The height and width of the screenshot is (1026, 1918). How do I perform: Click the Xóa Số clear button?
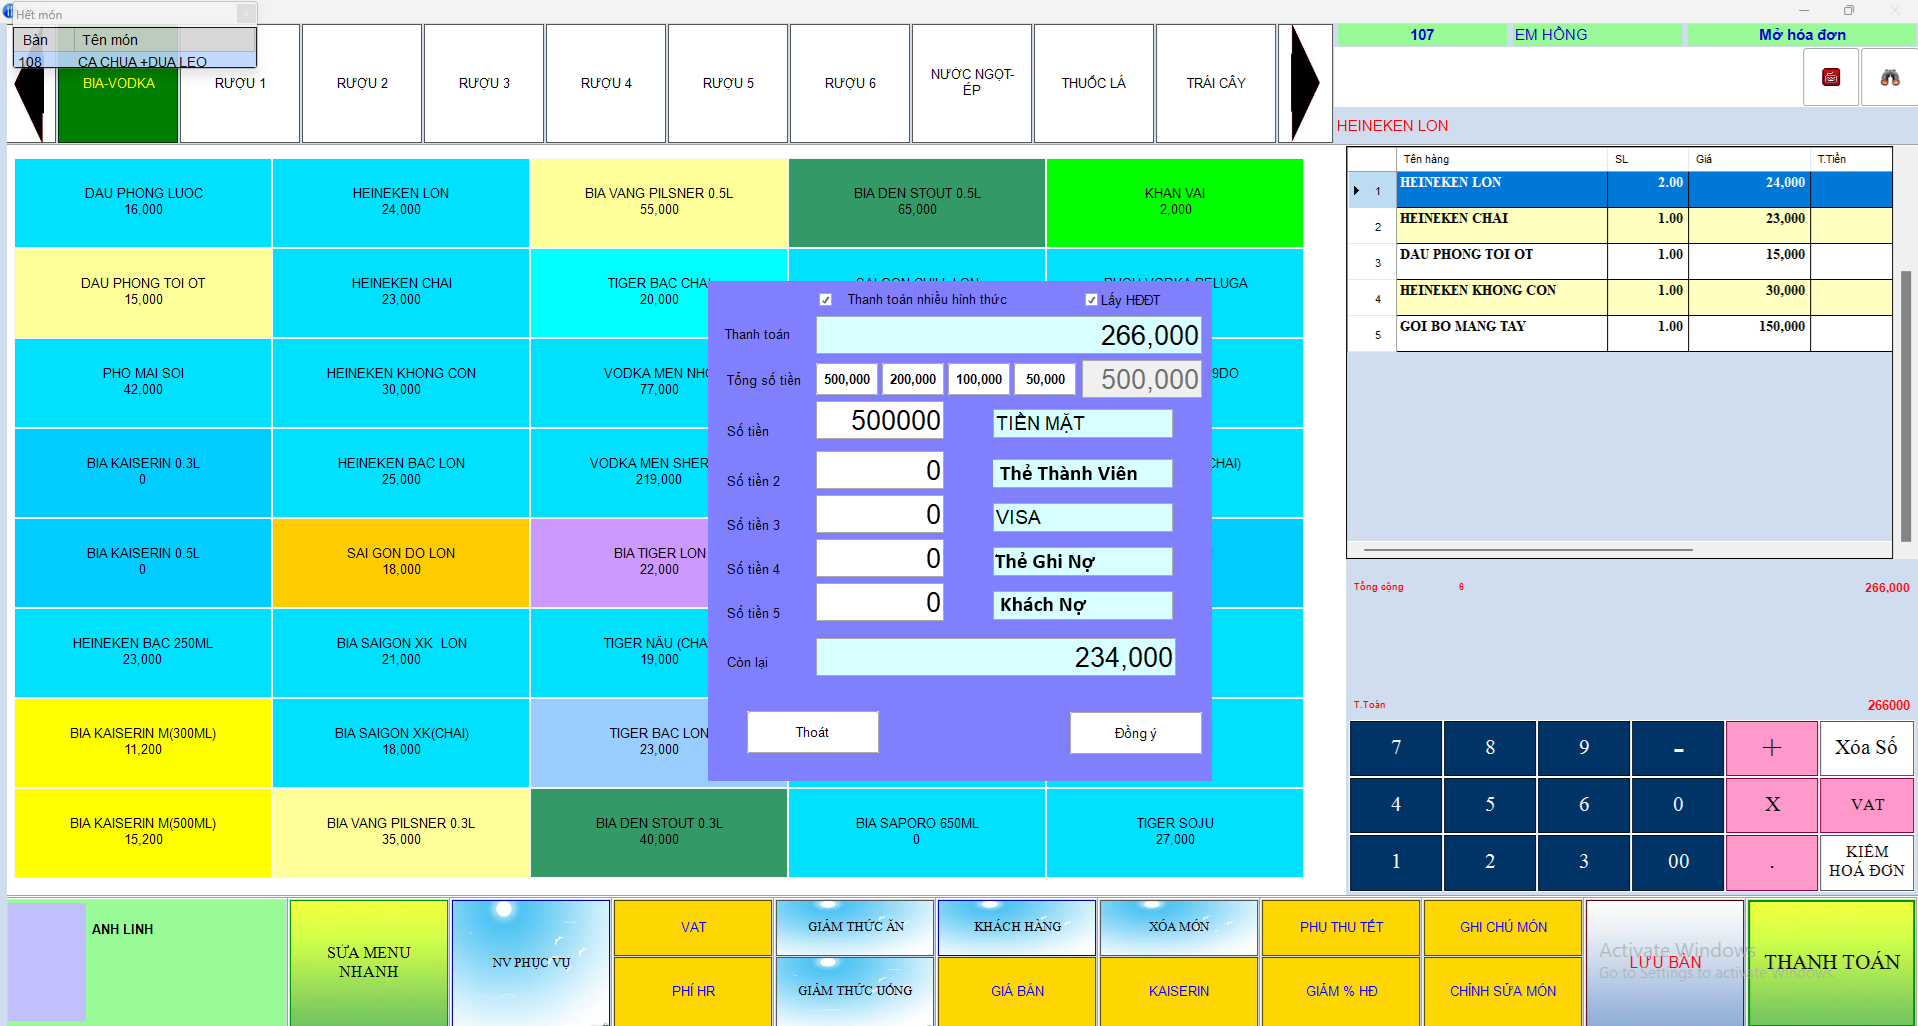click(1866, 748)
